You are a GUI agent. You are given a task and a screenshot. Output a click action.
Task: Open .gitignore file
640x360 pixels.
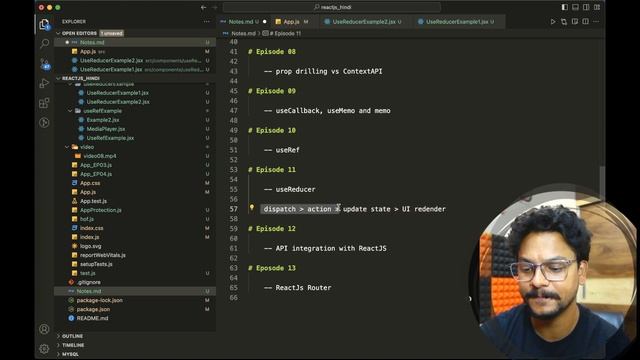(89, 281)
